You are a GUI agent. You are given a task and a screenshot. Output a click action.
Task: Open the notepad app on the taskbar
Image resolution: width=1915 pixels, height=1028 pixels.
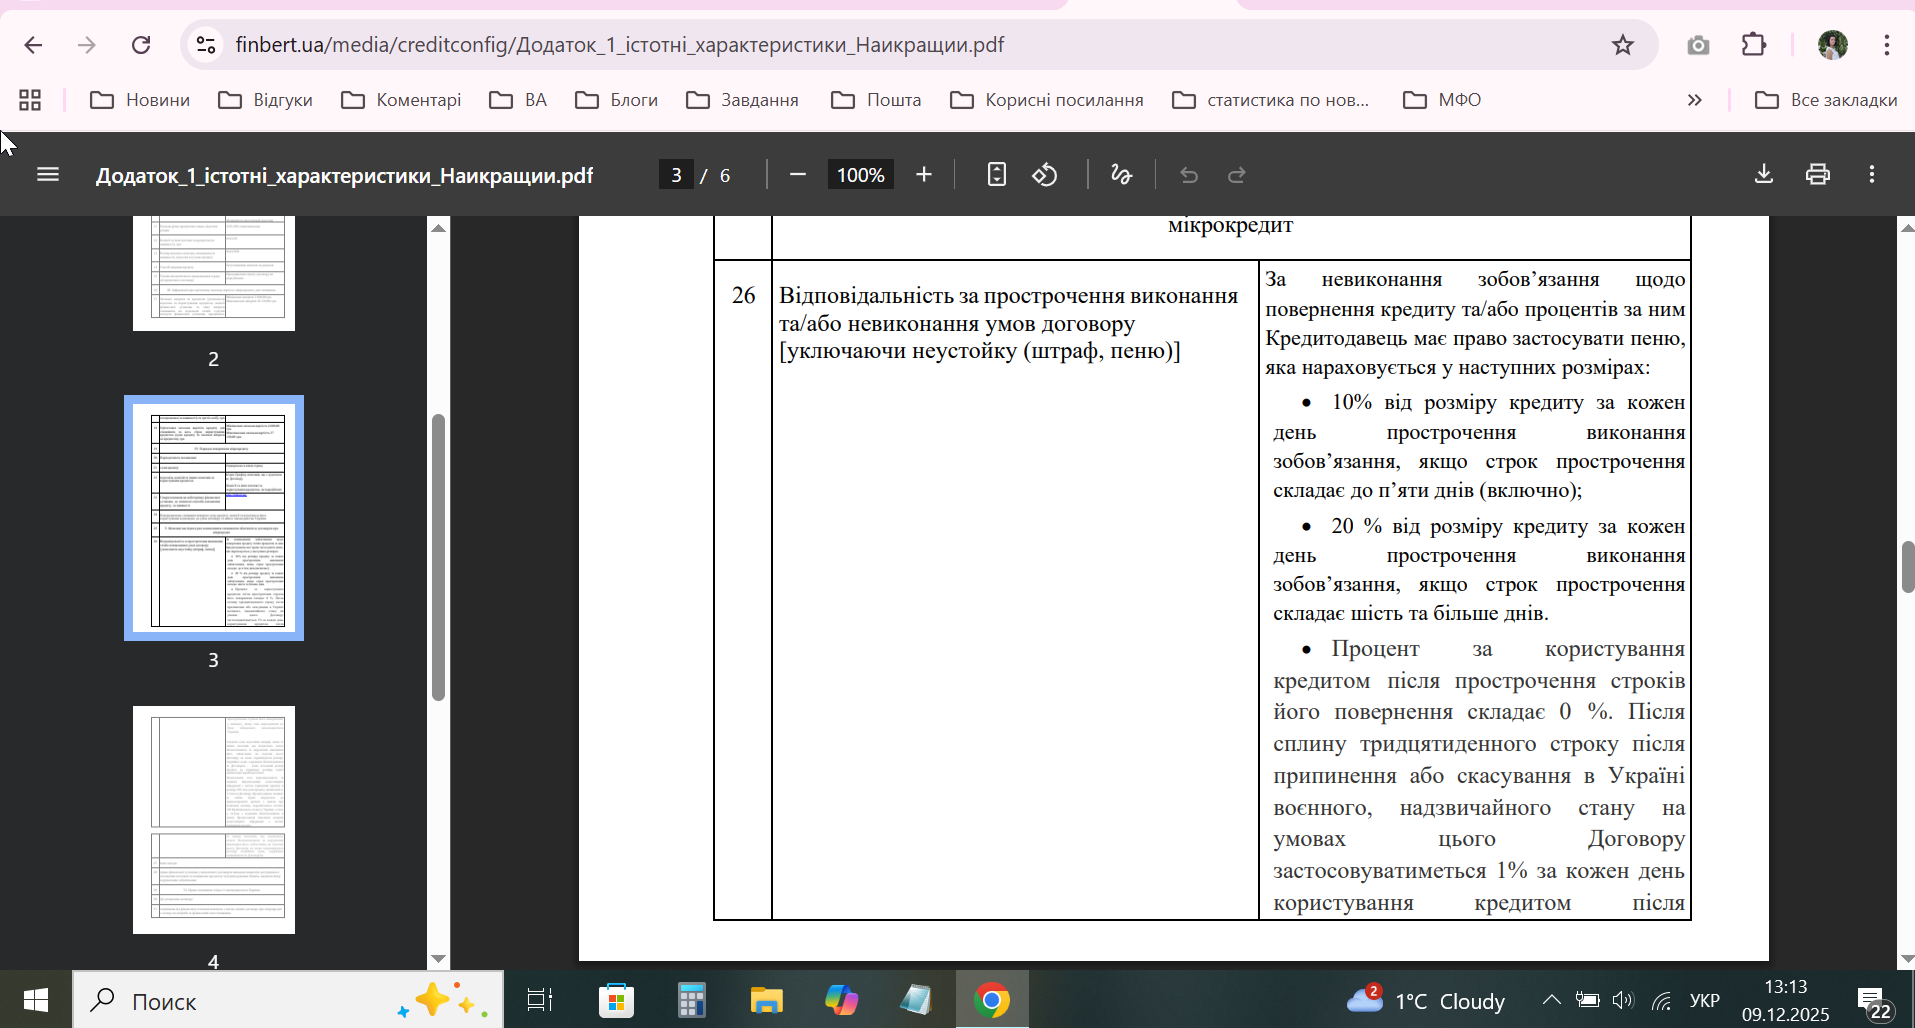pyautogui.click(x=916, y=1000)
